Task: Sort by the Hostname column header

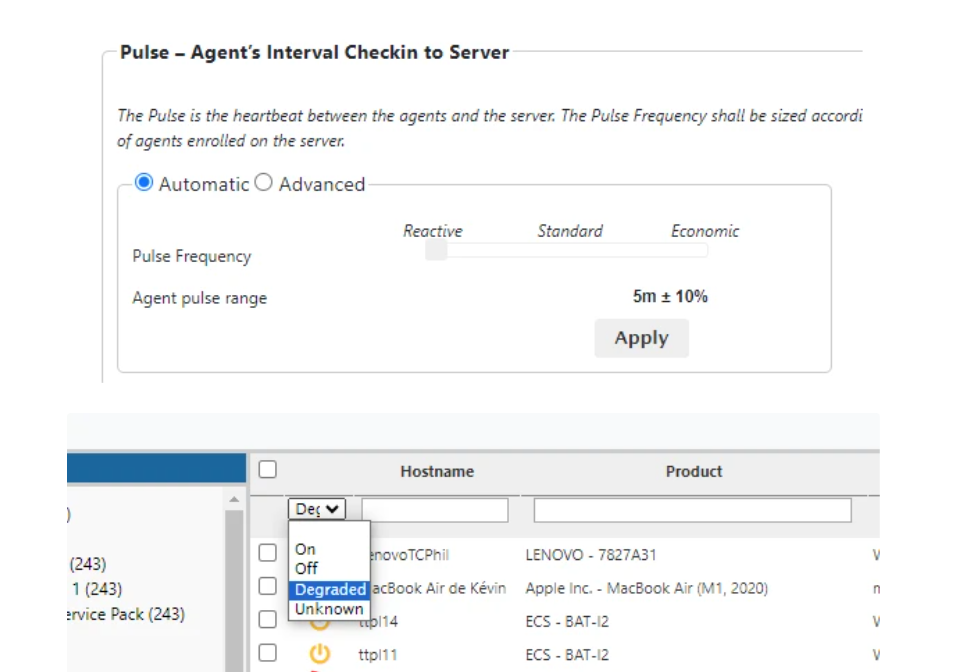Action: click(437, 471)
